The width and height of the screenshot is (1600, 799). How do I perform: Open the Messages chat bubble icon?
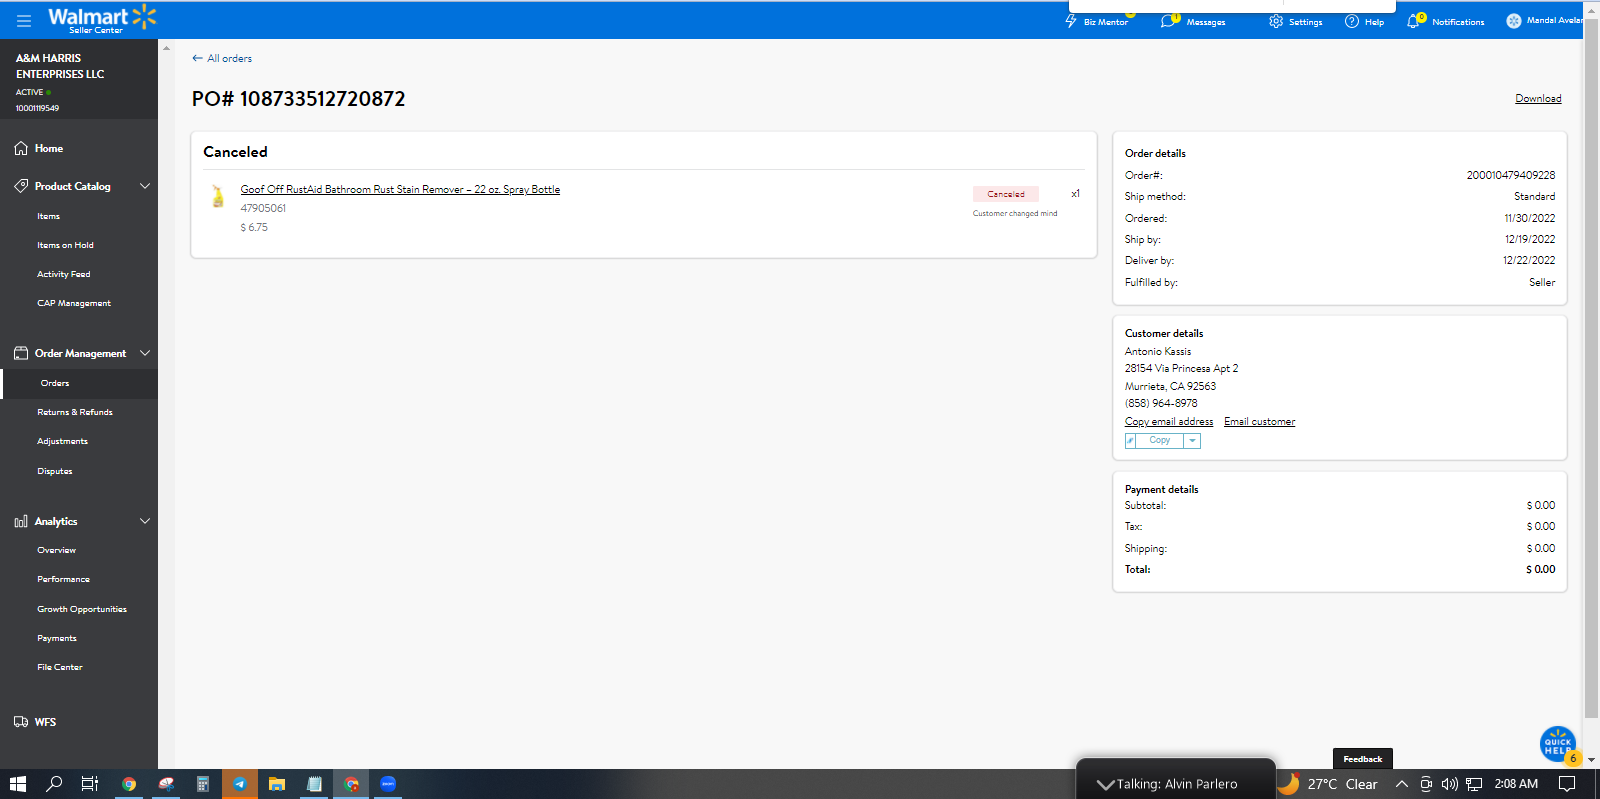(x=1168, y=21)
